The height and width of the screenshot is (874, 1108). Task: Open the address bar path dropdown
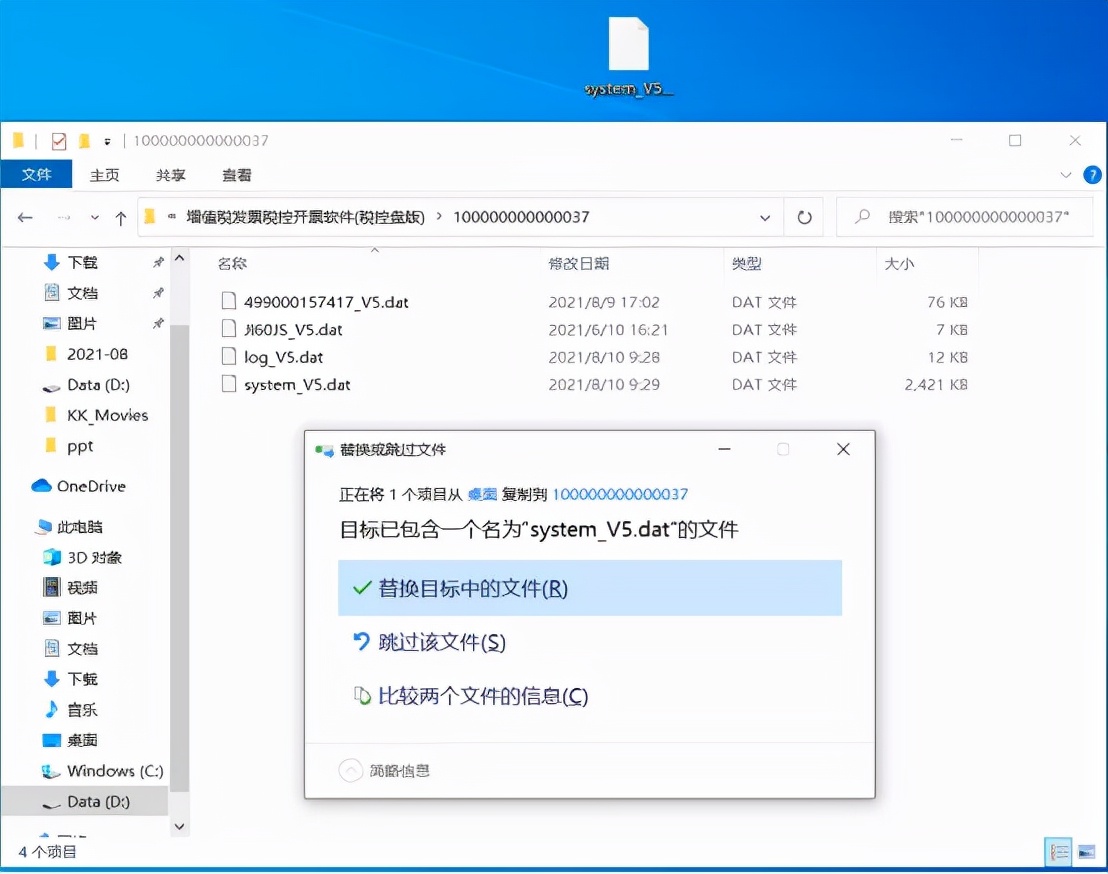click(766, 217)
